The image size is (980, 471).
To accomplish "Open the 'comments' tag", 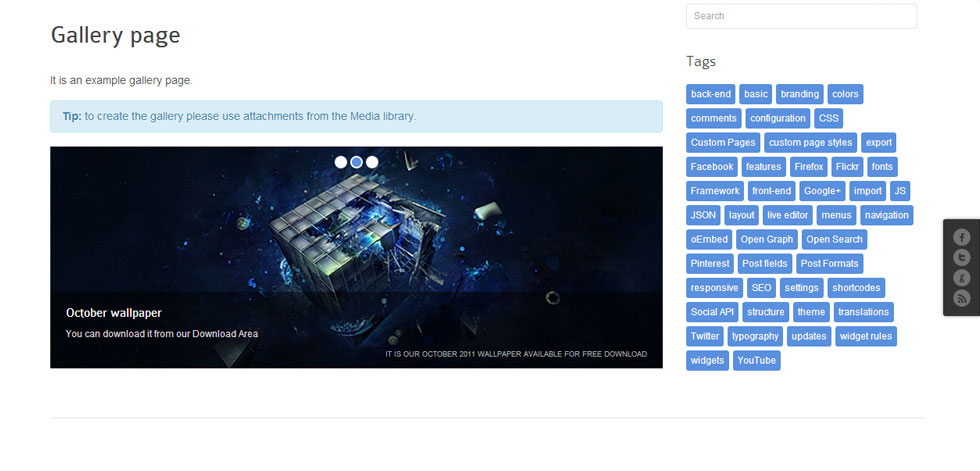I will (x=714, y=119).
